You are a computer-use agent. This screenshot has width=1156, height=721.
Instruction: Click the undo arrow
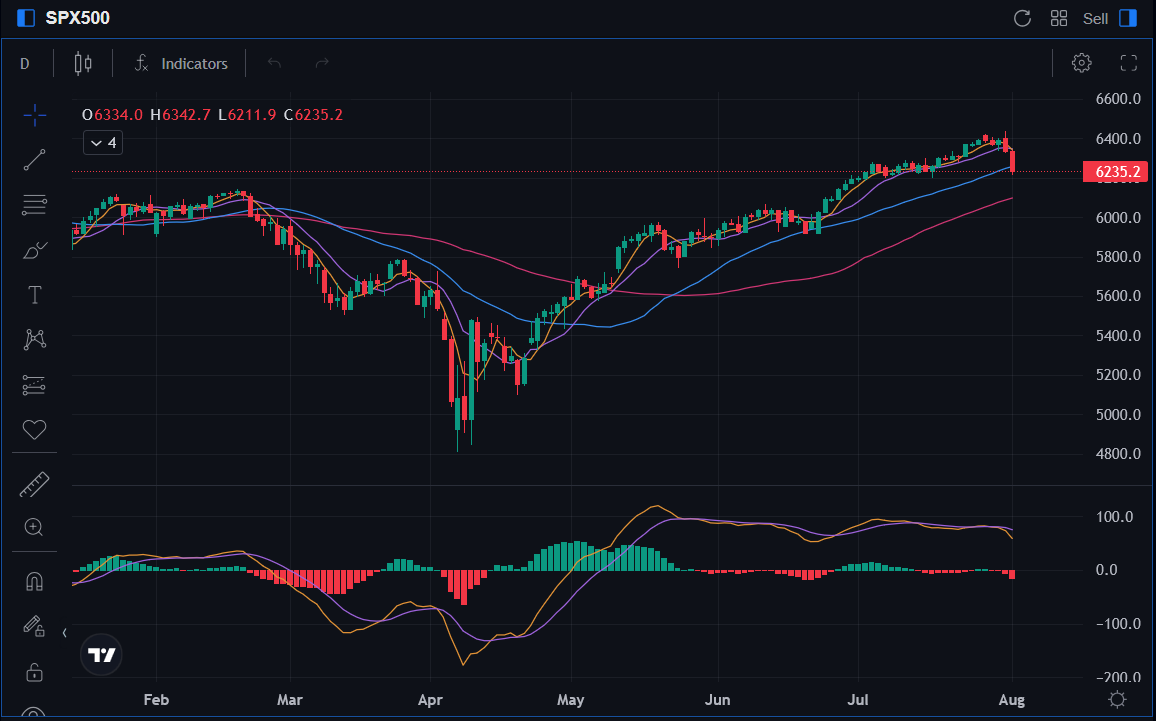274,63
